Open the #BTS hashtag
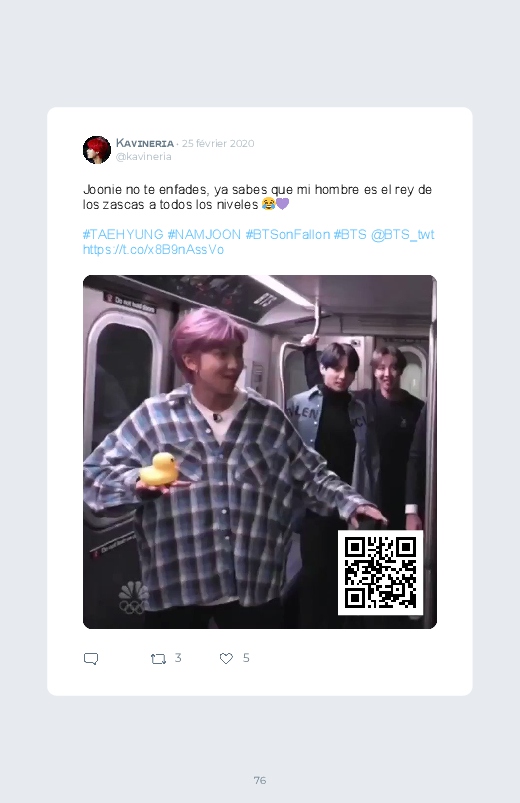 click(350, 235)
